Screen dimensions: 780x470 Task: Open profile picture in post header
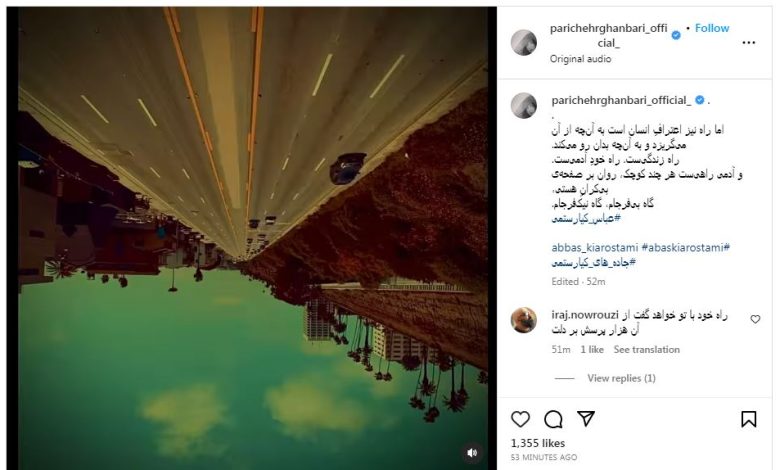coord(524,42)
